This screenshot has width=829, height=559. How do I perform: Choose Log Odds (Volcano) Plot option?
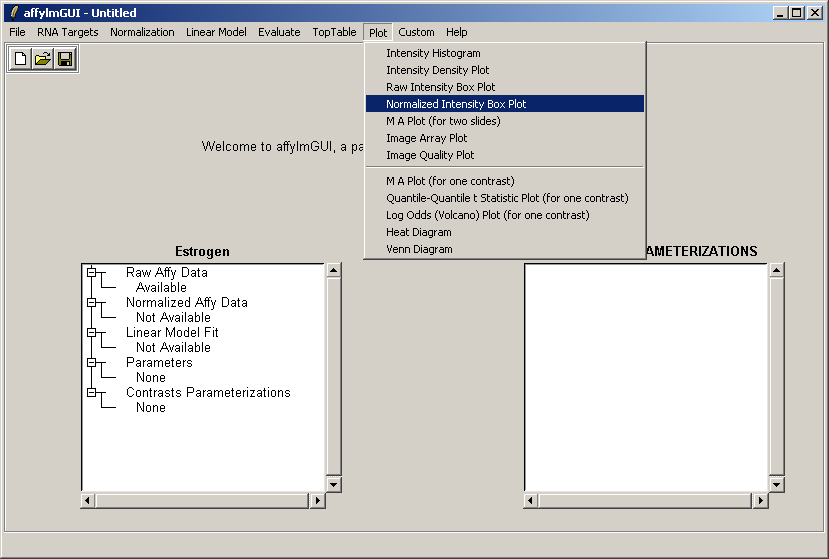487,215
